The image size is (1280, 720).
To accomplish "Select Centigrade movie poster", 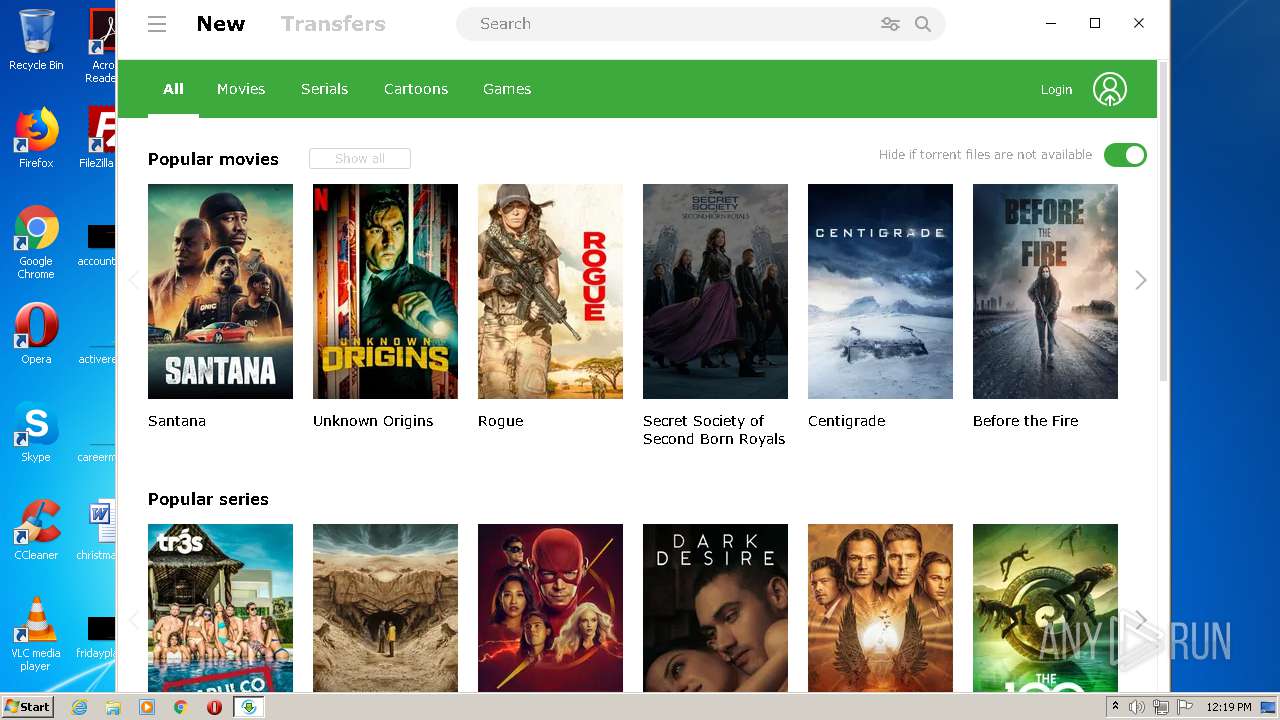I will pyautogui.click(x=880, y=291).
